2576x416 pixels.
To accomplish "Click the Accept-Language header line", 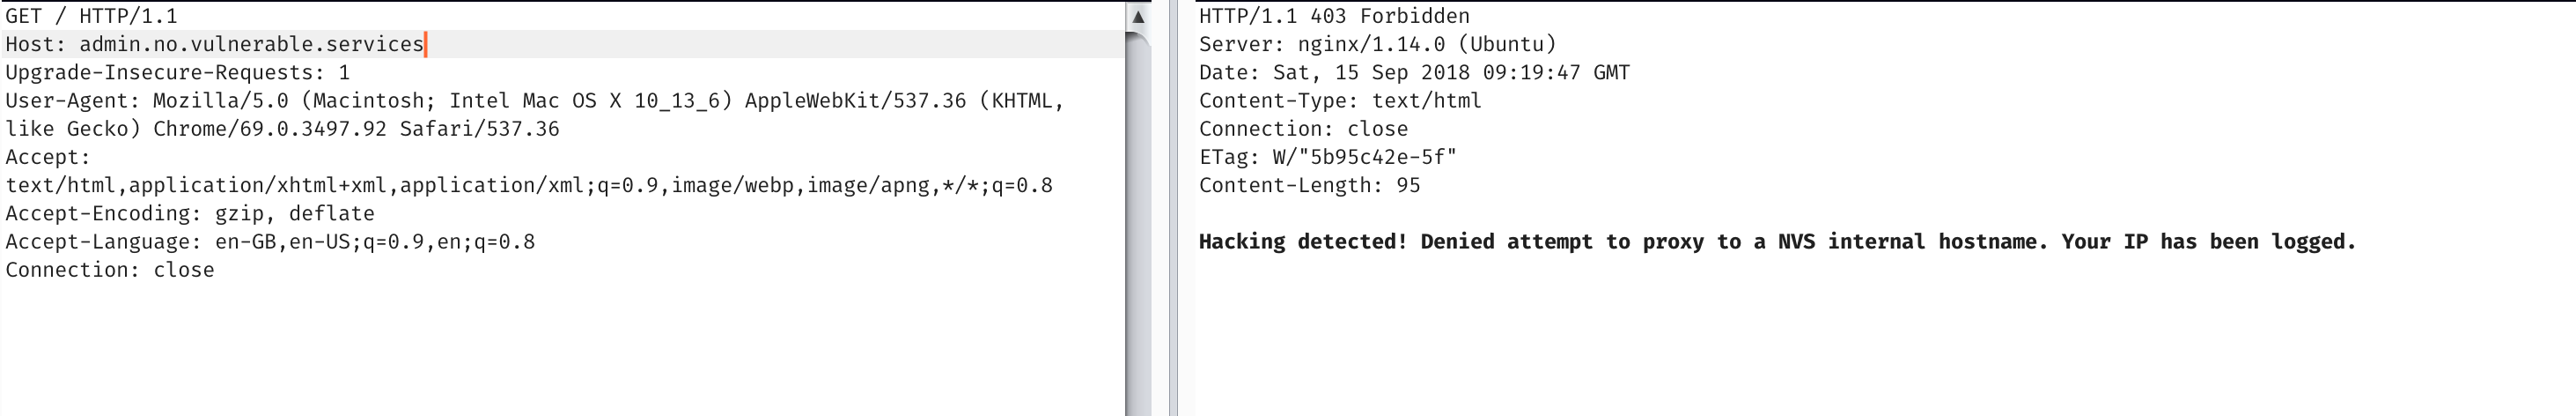I will coord(270,241).
